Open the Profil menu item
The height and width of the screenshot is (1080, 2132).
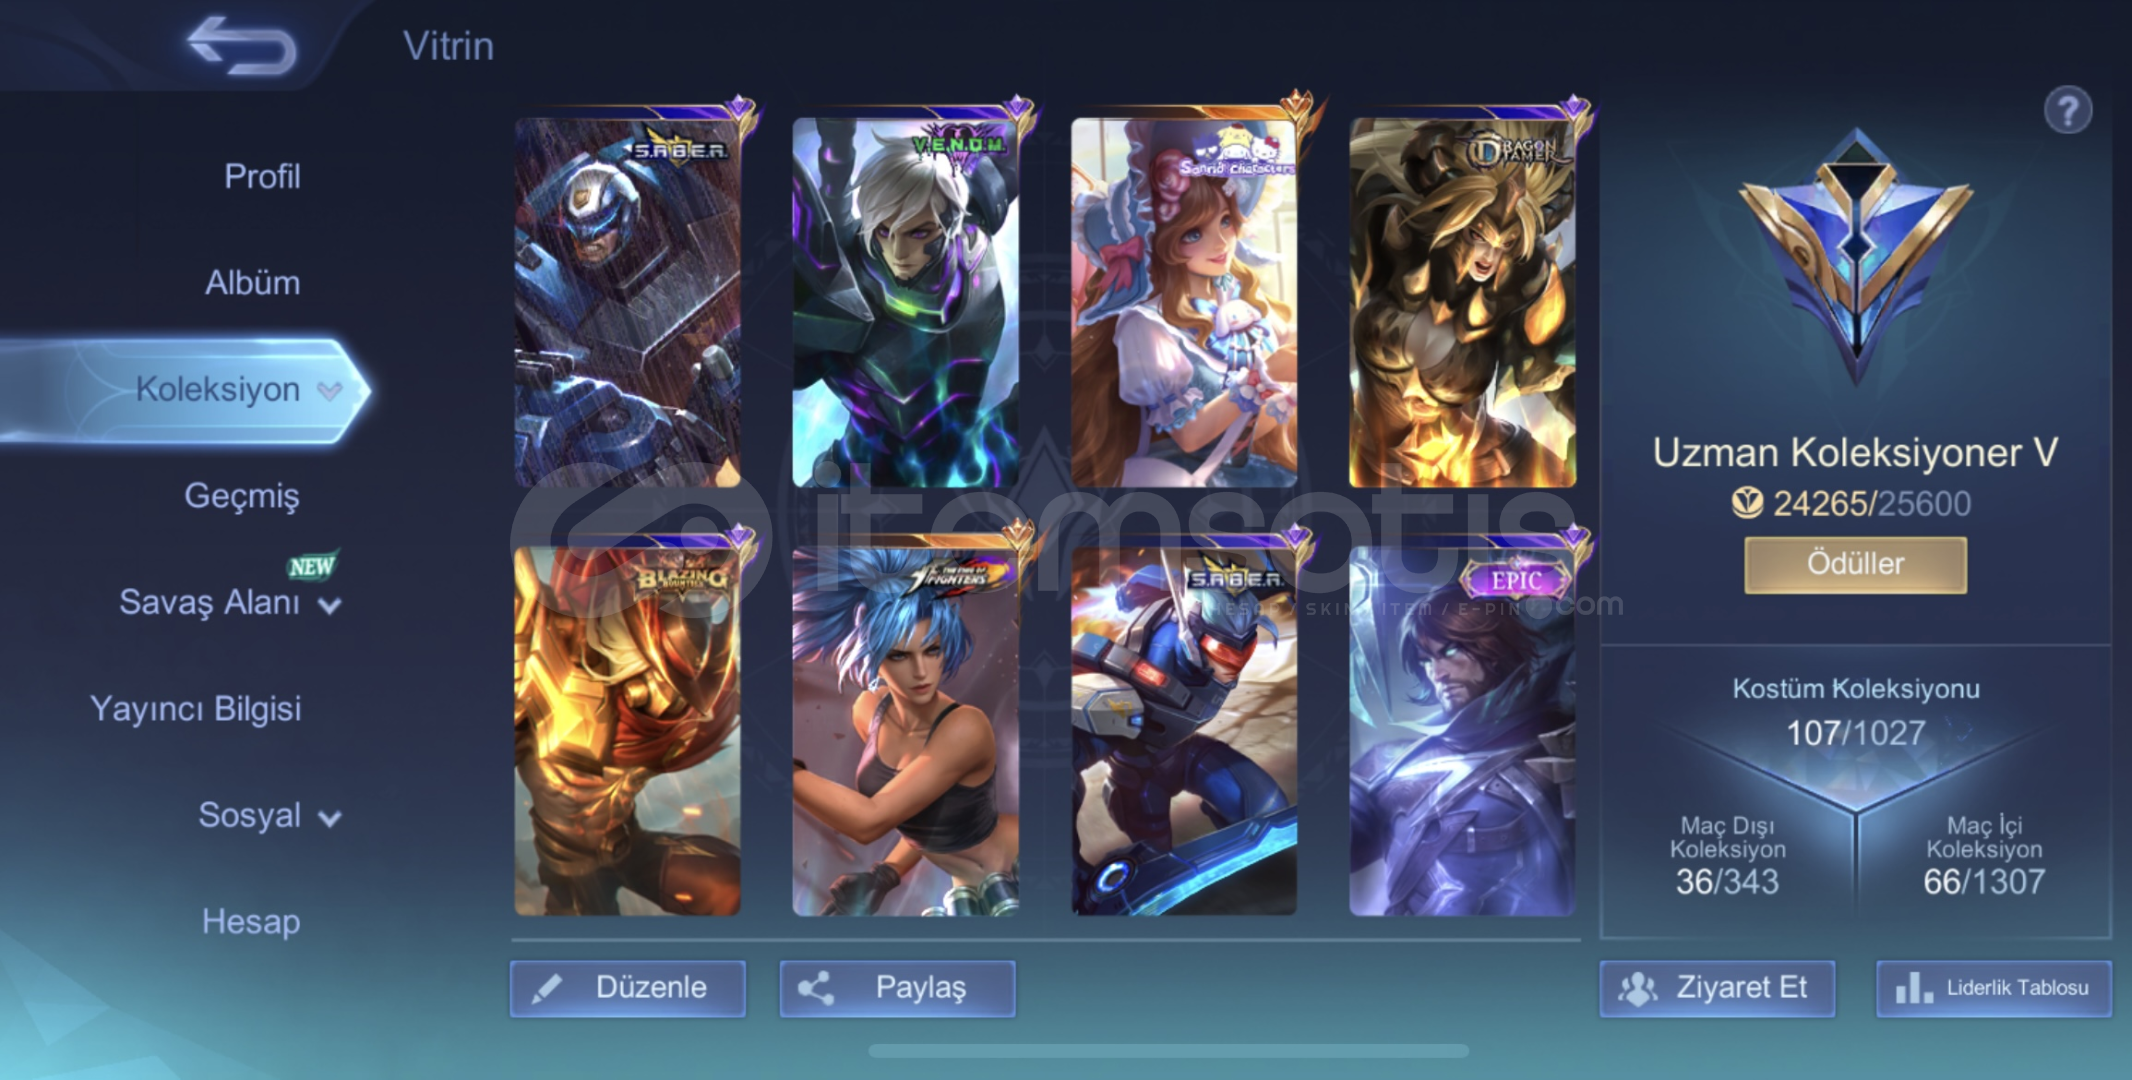click(262, 177)
